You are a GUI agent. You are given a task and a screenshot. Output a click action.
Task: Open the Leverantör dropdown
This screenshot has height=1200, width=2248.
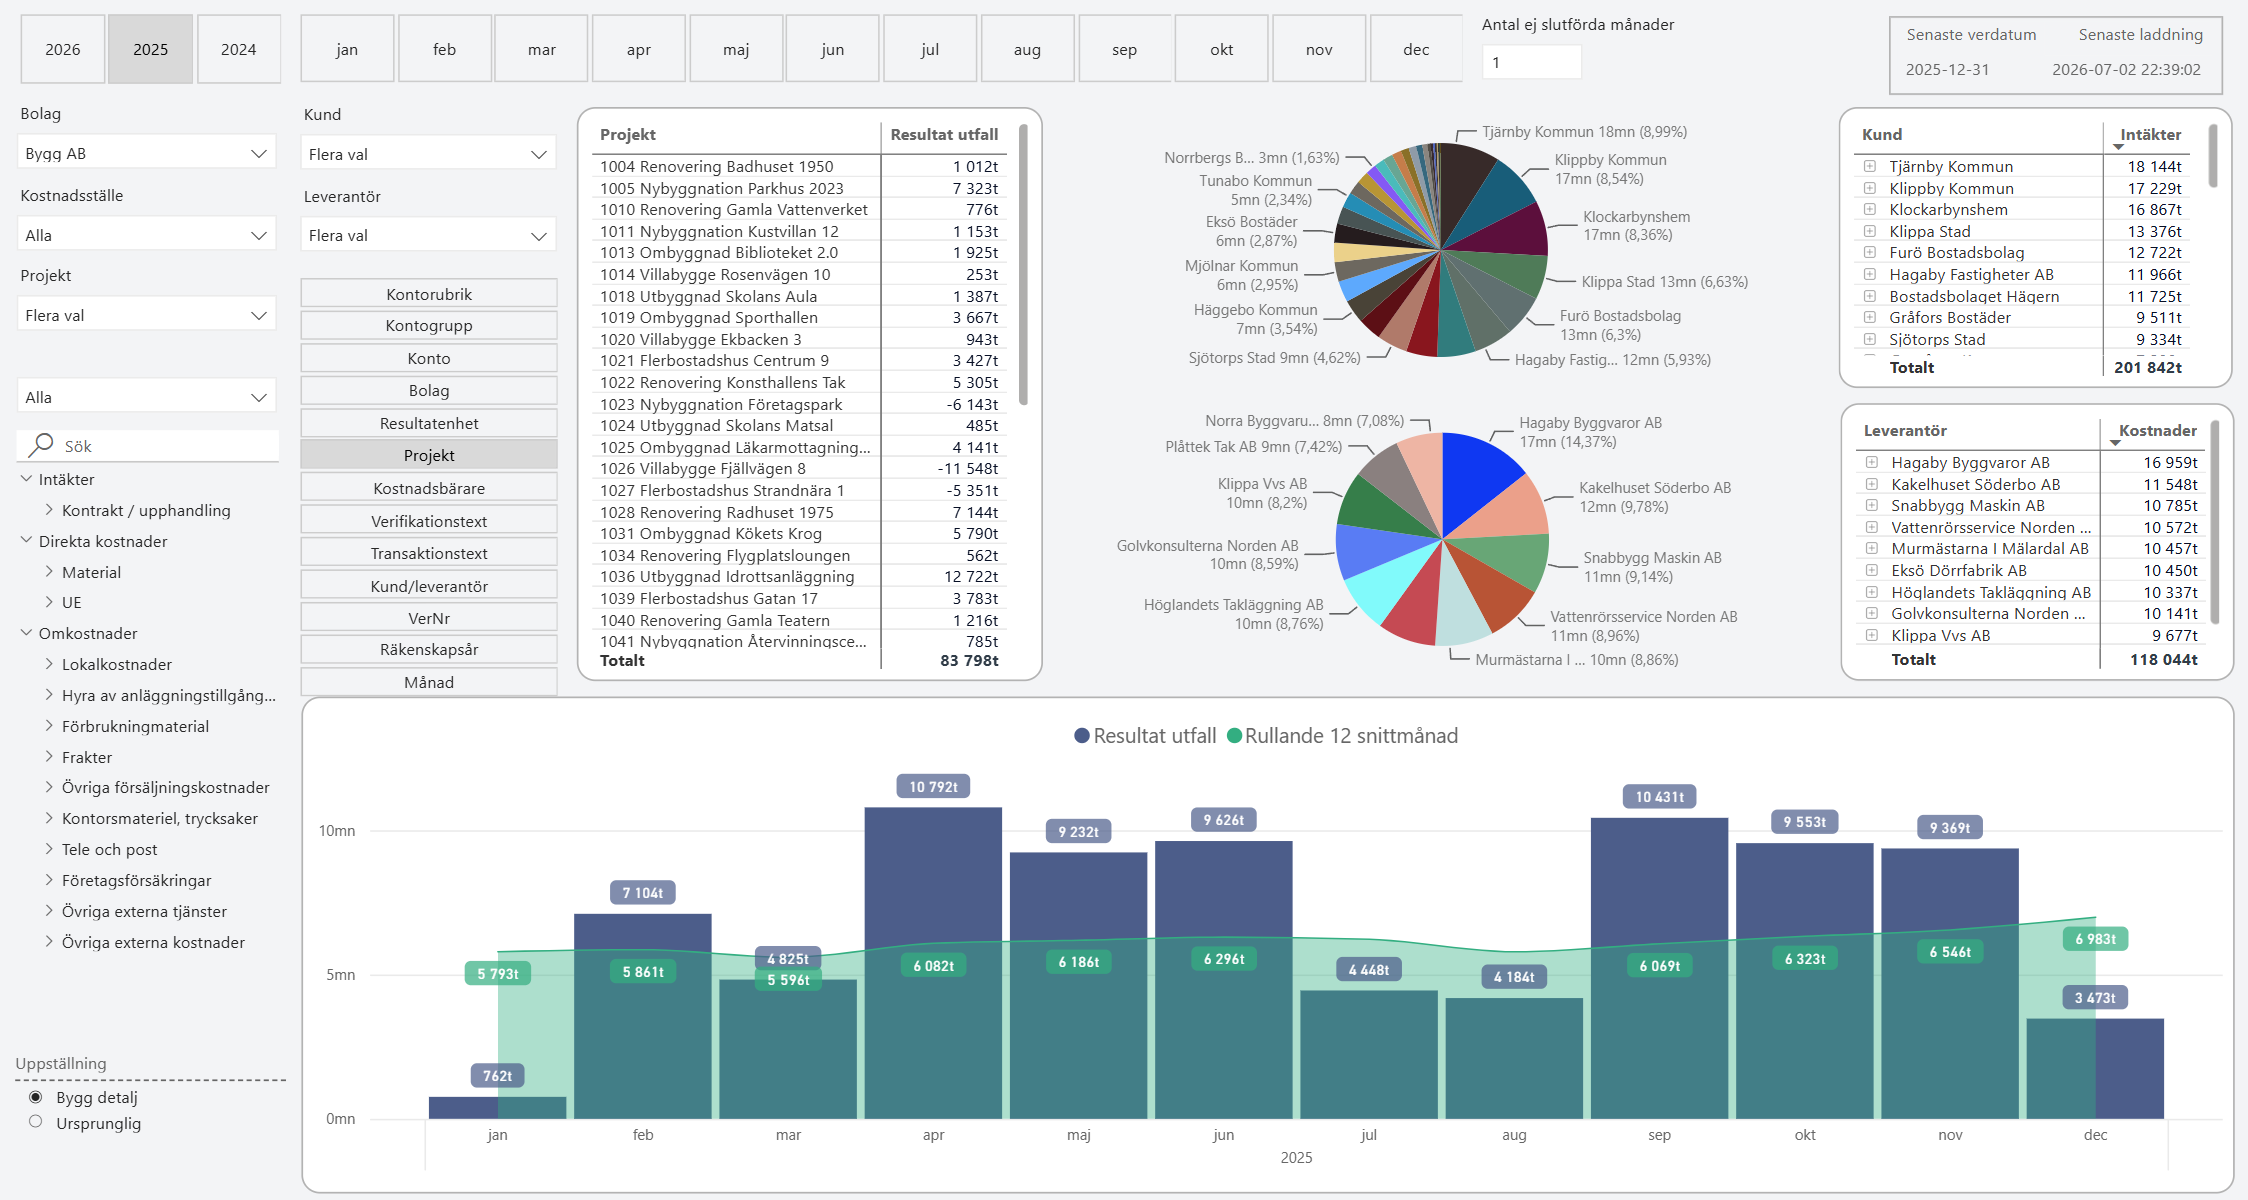429,235
